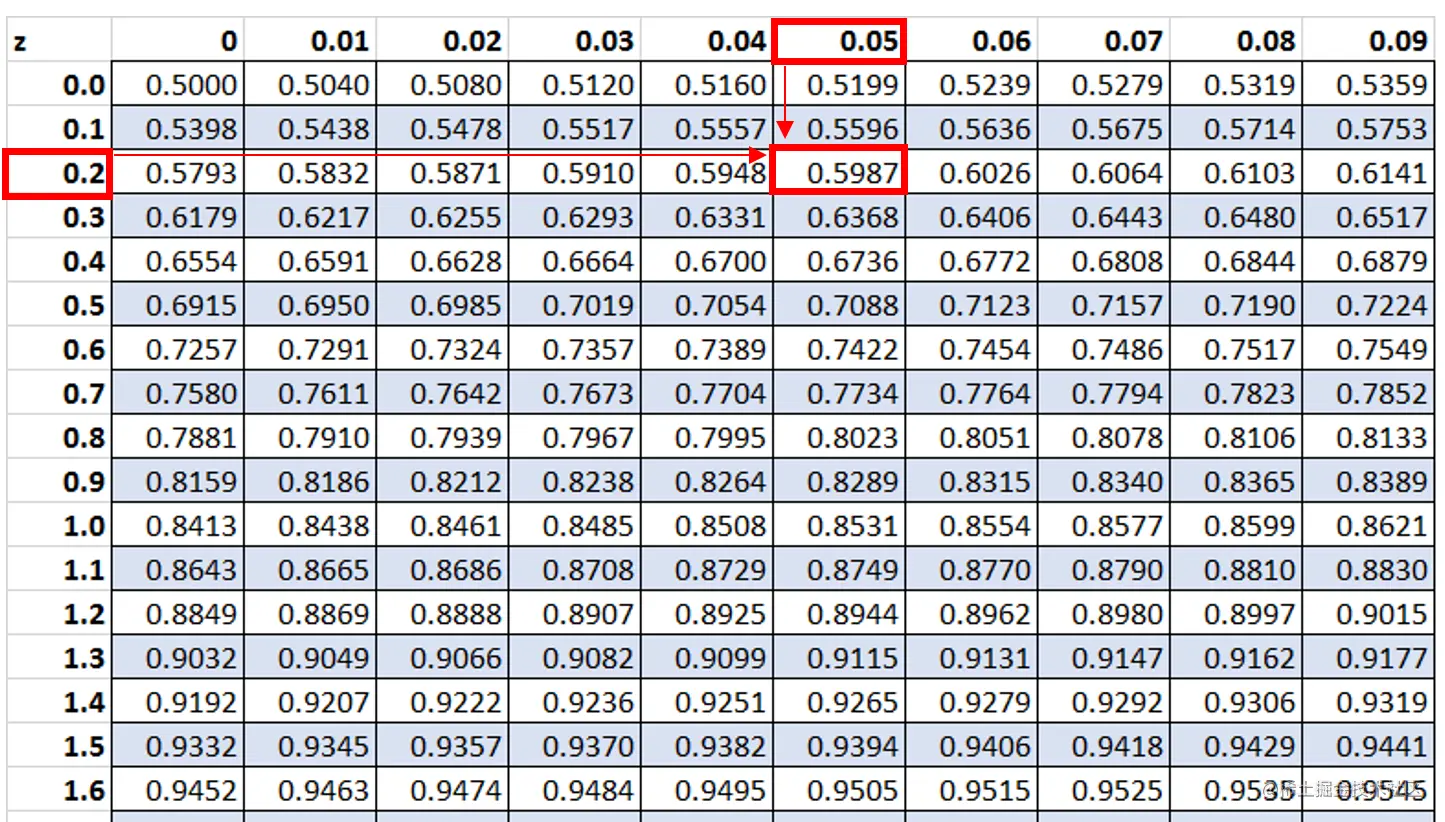The image size is (1445, 822).
Task: Select the cell containing 0.9015
Action: click(1370, 612)
